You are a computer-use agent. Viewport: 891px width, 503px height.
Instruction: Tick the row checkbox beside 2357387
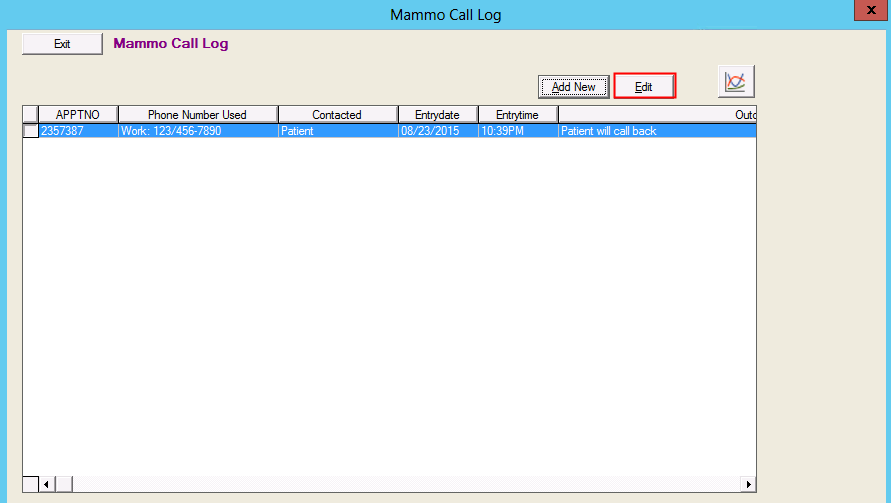(31, 131)
